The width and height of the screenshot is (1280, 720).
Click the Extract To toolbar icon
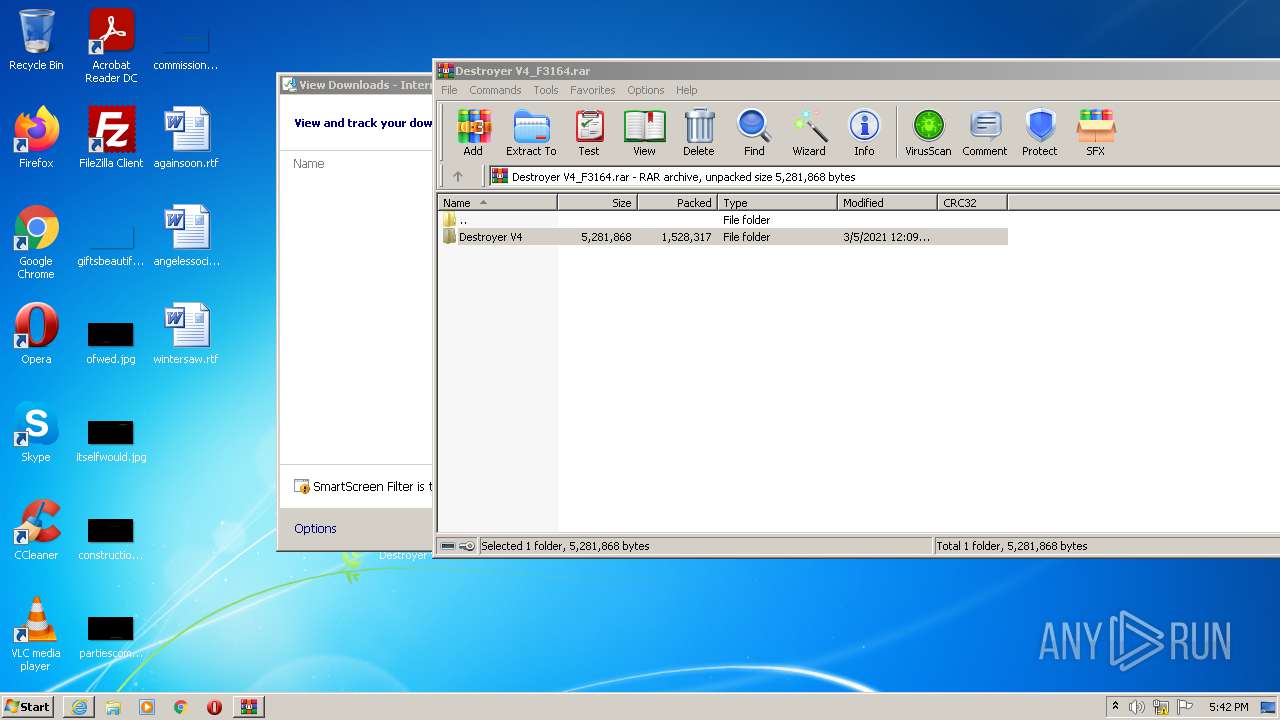[x=531, y=133]
